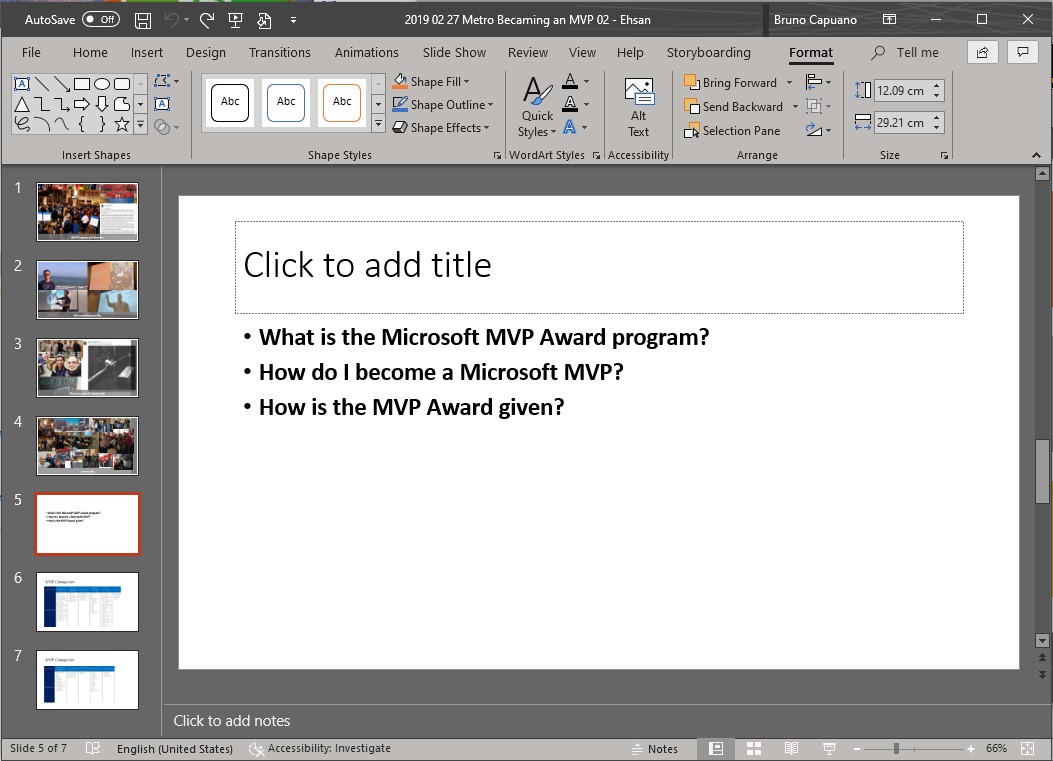
Task: Click the zoom slider
Action: pyautogui.click(x=895, y=748)
